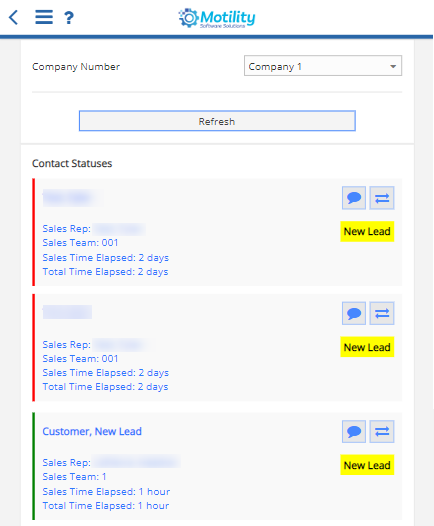Open chat for Customer, New Lead contact
The width and height of the screenshot is (434, 526).
[354, 431]
